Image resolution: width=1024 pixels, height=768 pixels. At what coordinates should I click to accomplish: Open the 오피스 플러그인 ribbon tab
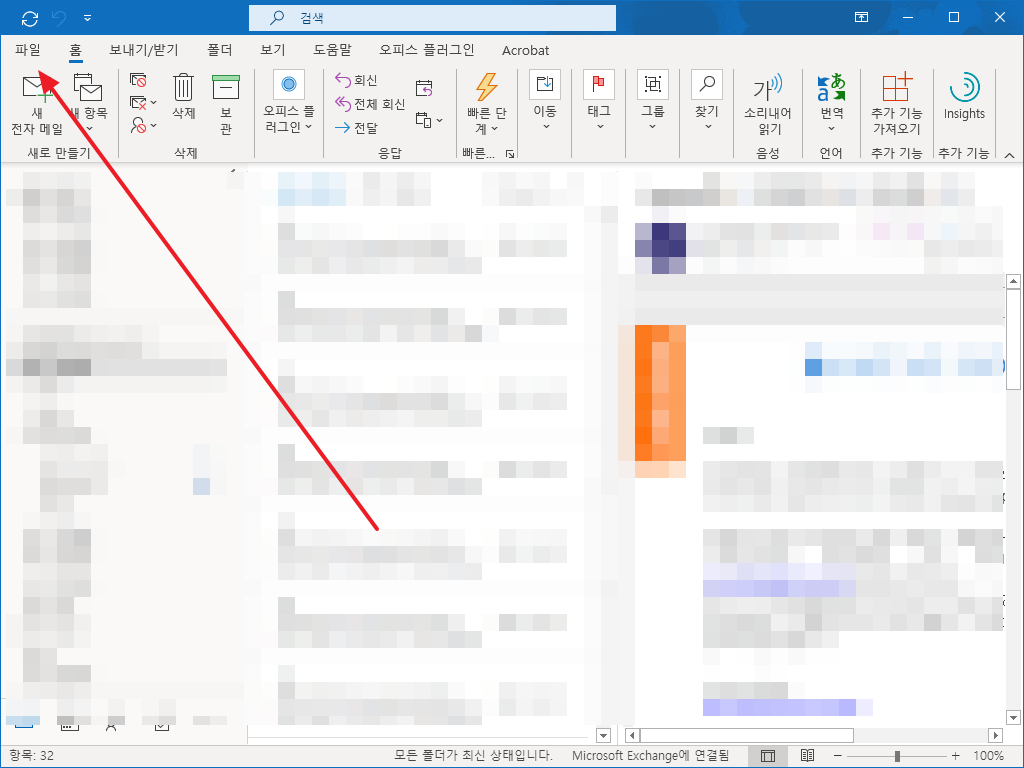426,50
